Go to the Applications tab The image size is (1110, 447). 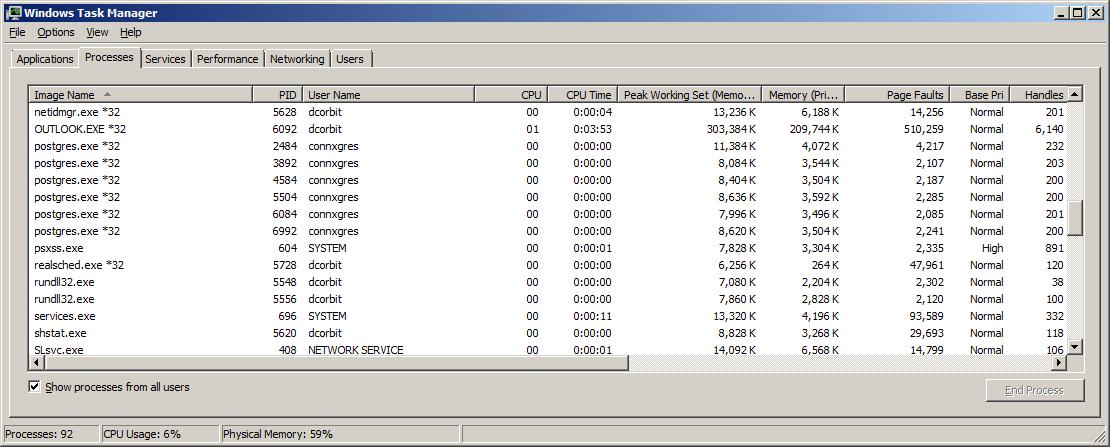(45, 59)
